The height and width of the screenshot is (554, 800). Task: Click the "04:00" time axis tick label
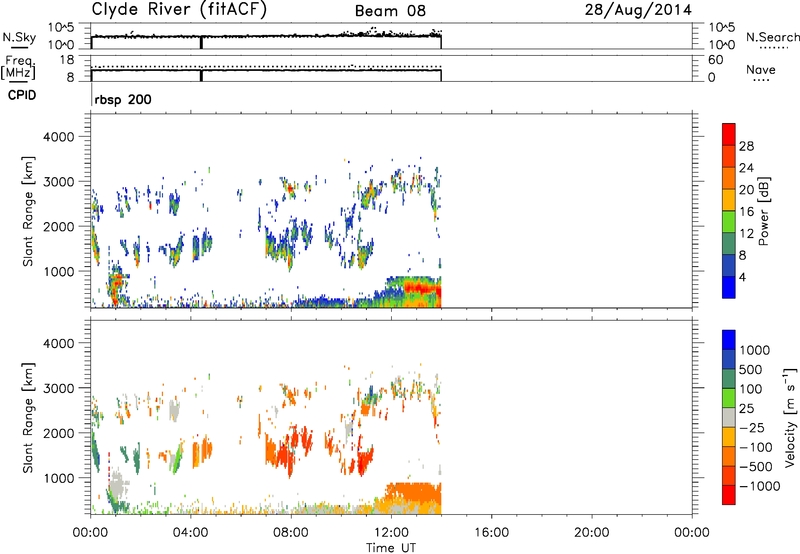click(x=190, y=533)
